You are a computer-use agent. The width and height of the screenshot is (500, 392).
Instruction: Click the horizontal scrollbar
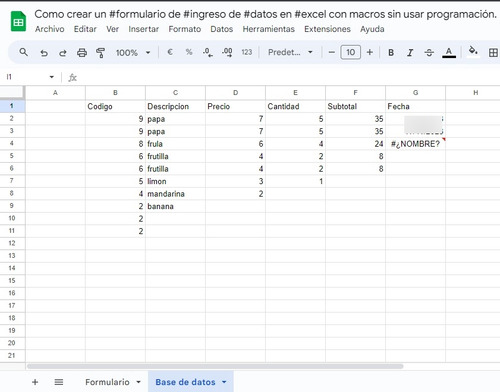coord(215,366)
